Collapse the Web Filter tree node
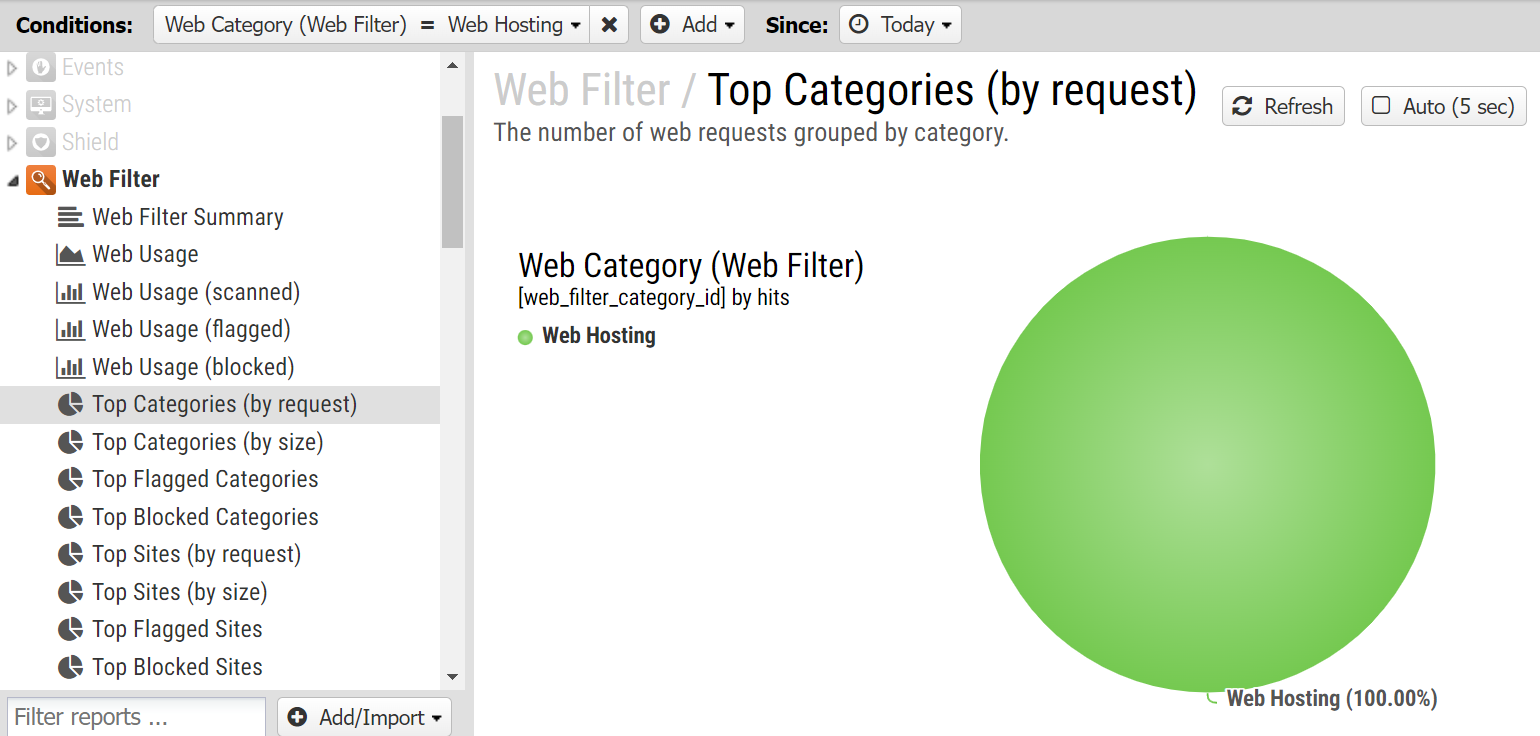 coord(13,181)
